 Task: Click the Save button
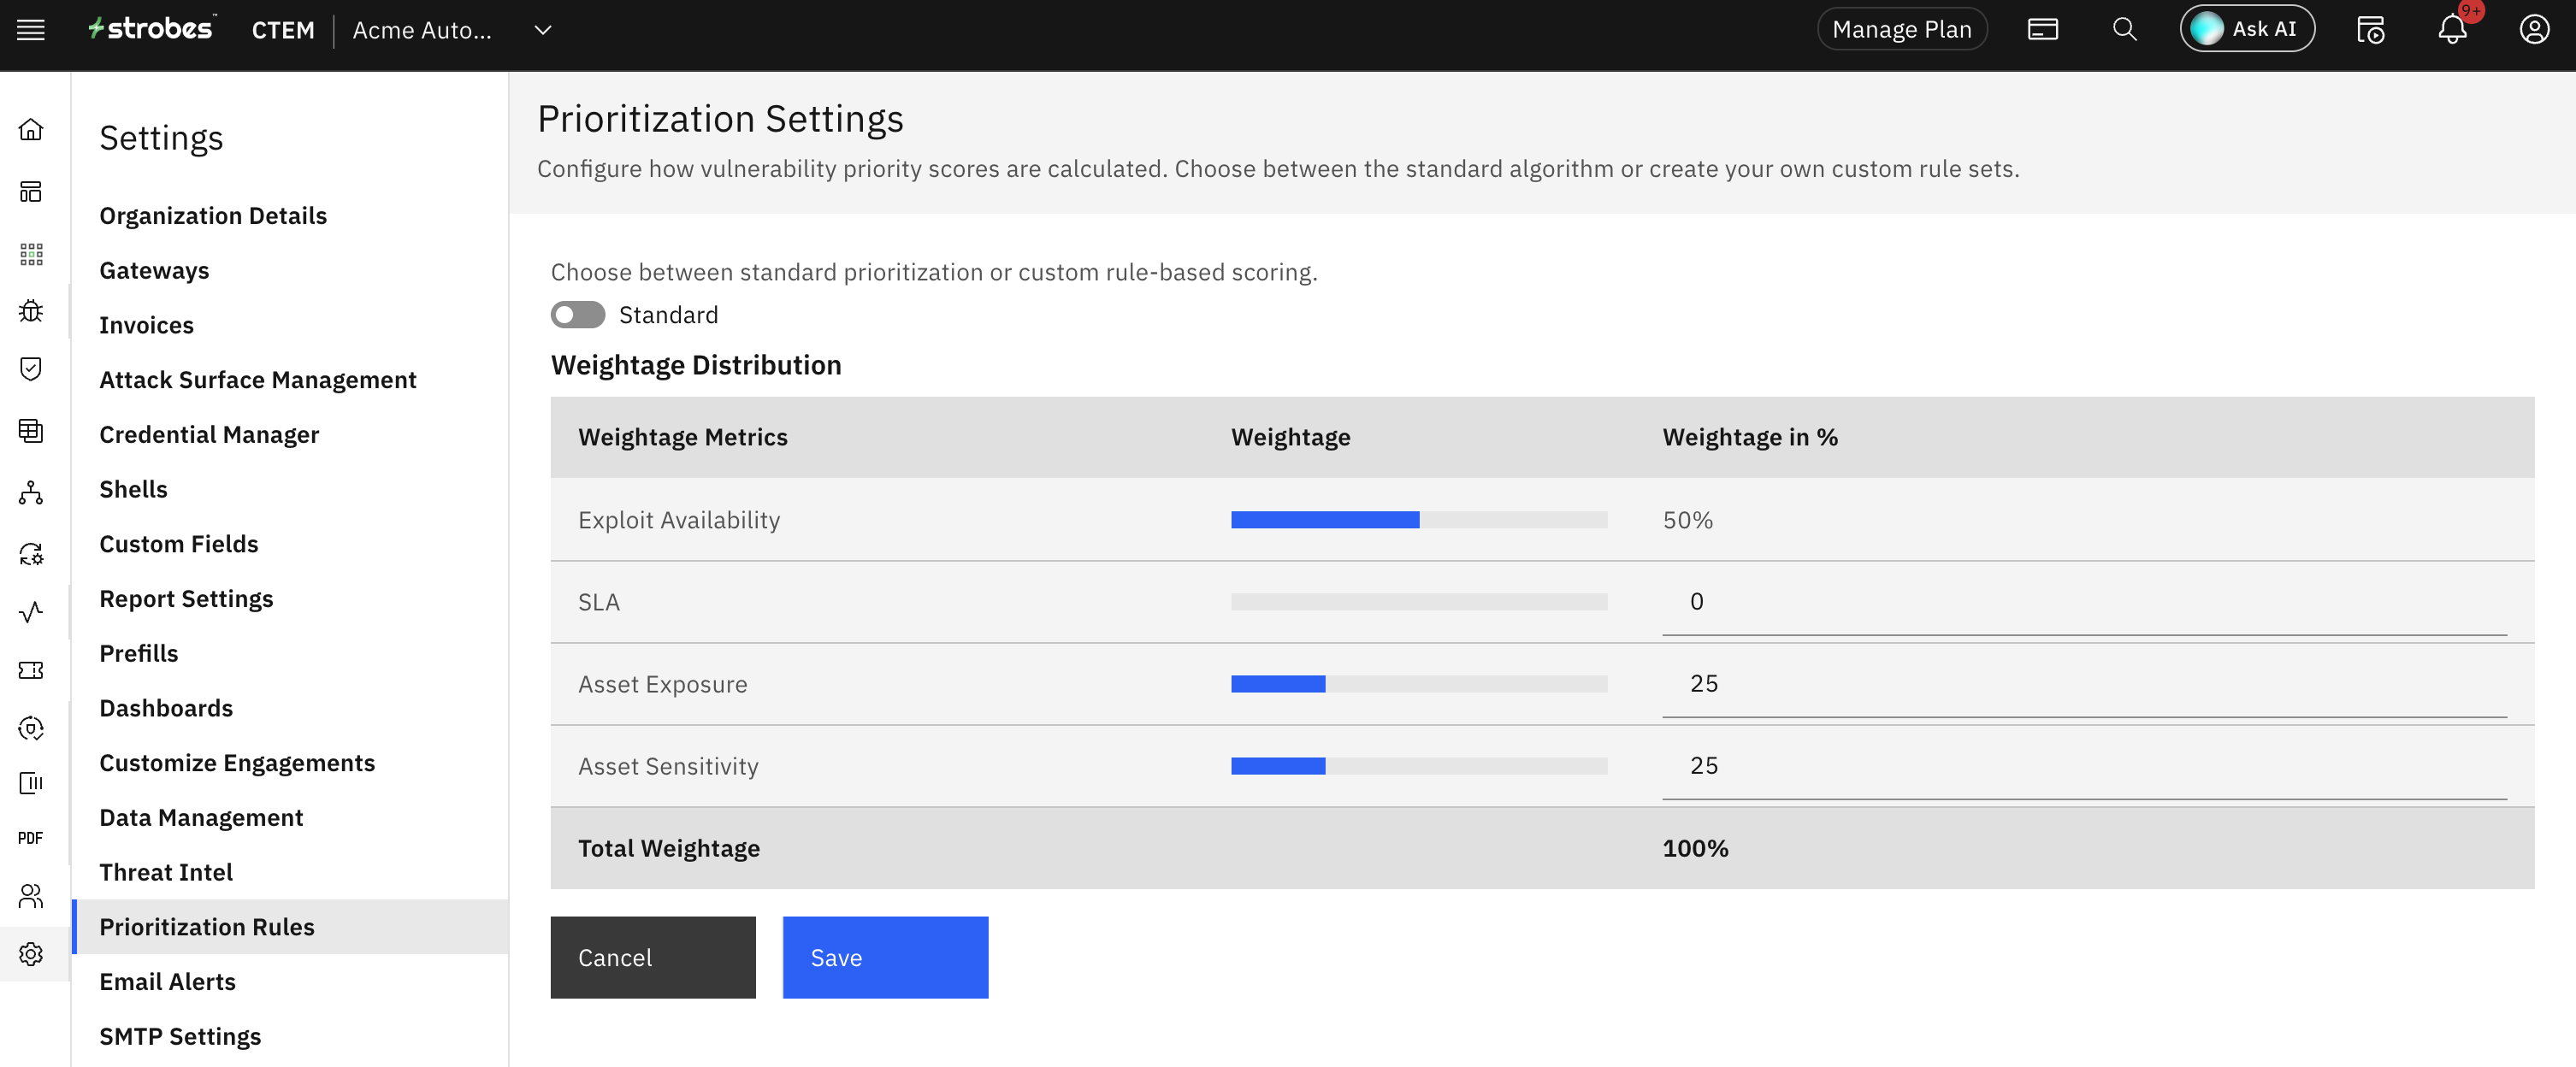[x=885, y=957]
